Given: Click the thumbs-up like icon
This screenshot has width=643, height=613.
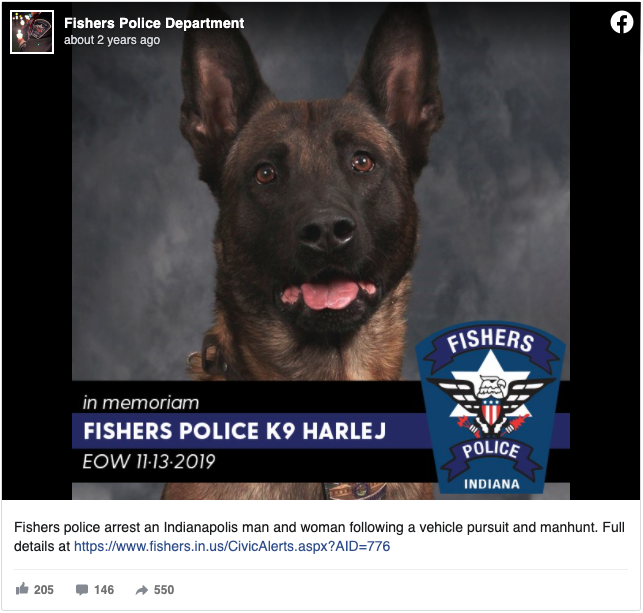Looking at the screenshot, I should 22,589.
